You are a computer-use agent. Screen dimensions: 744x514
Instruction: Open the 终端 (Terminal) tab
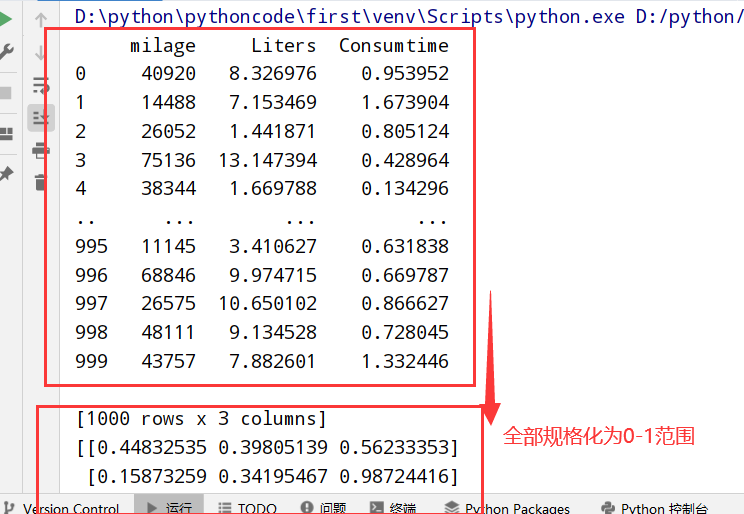pos(392,508)
